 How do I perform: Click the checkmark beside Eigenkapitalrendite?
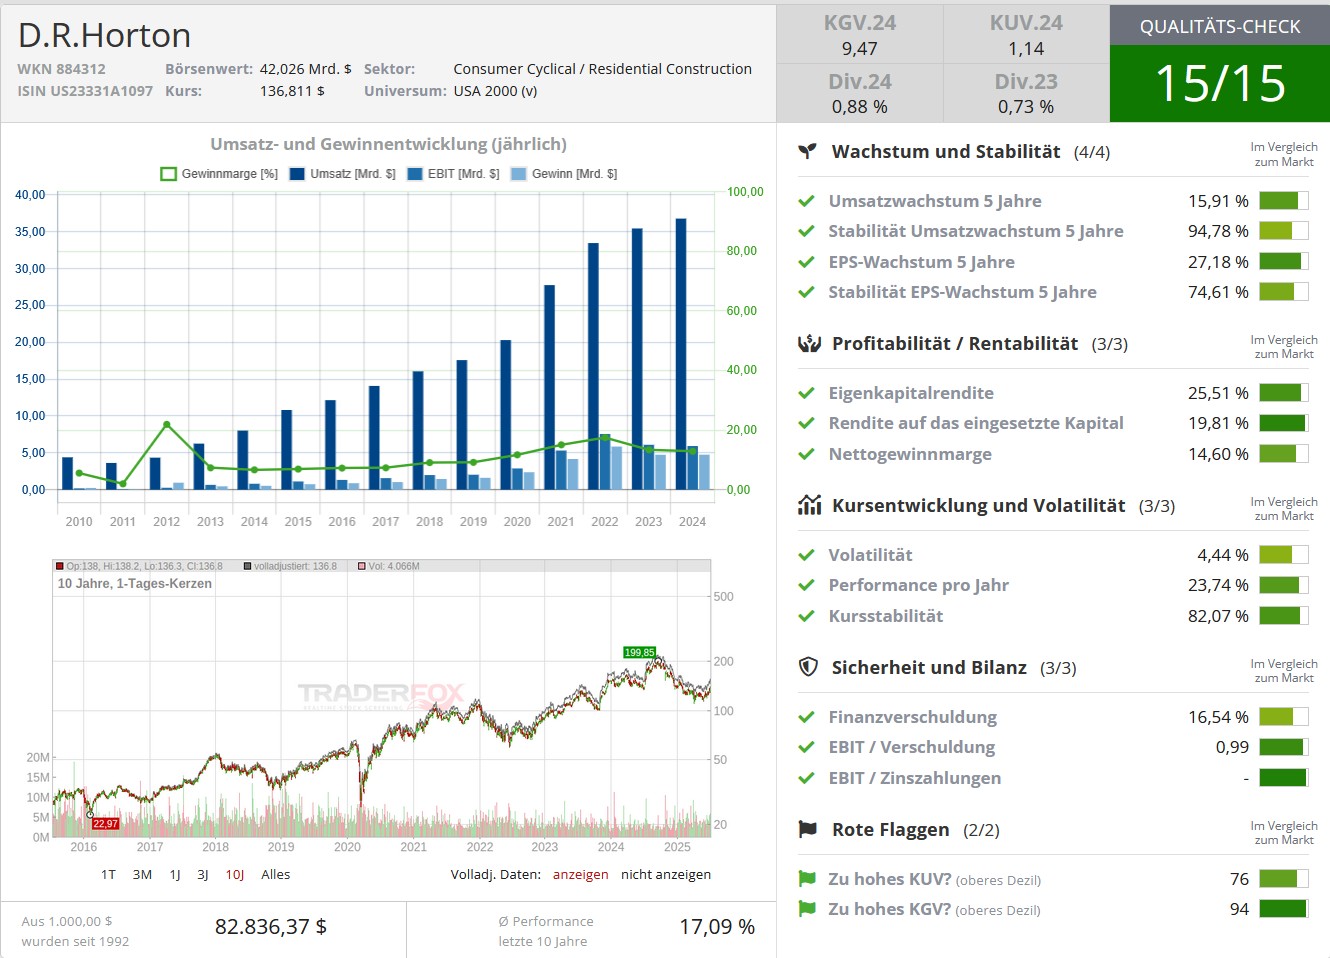click(x=806, y=393)
